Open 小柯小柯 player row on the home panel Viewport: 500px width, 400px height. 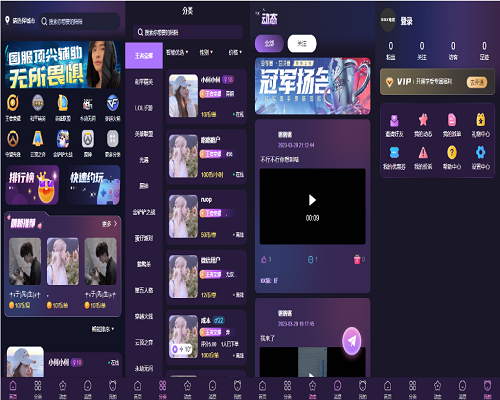click(63, 362)
